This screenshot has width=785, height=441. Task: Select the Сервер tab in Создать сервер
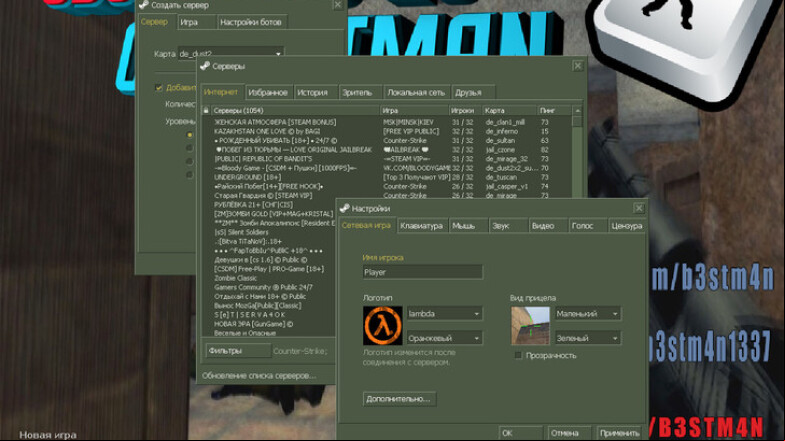coord(155,22)
